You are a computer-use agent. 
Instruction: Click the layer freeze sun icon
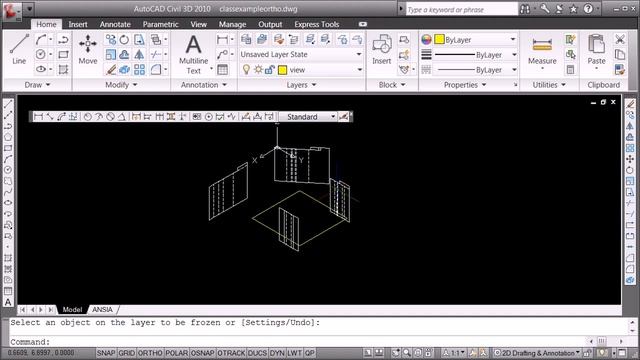(x=258, y=70)
